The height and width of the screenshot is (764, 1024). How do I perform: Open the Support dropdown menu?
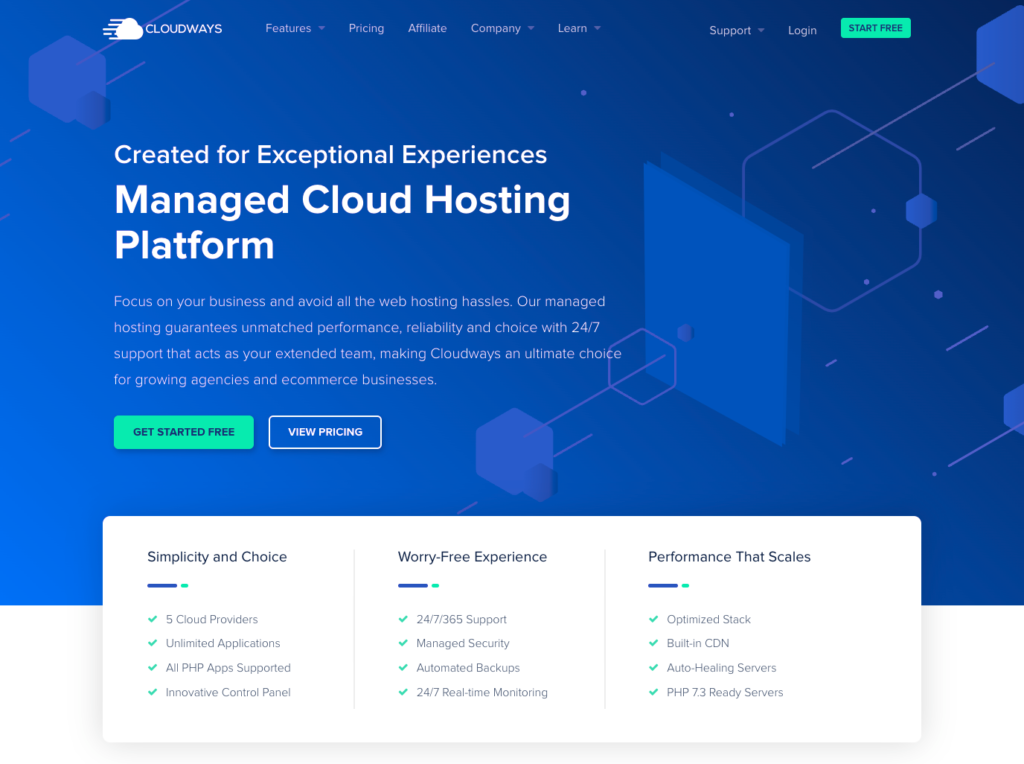(736, 30)
